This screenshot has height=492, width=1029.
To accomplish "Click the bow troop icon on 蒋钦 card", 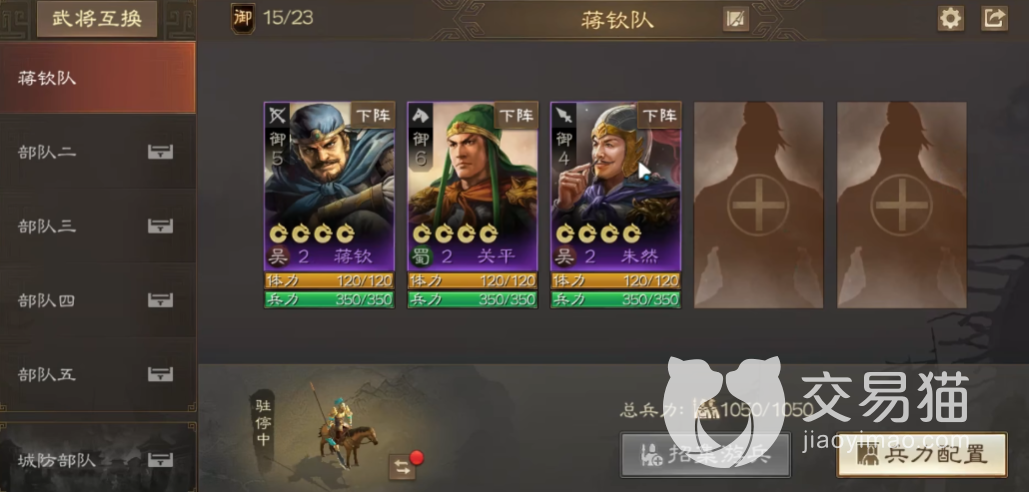I will 277,116.
